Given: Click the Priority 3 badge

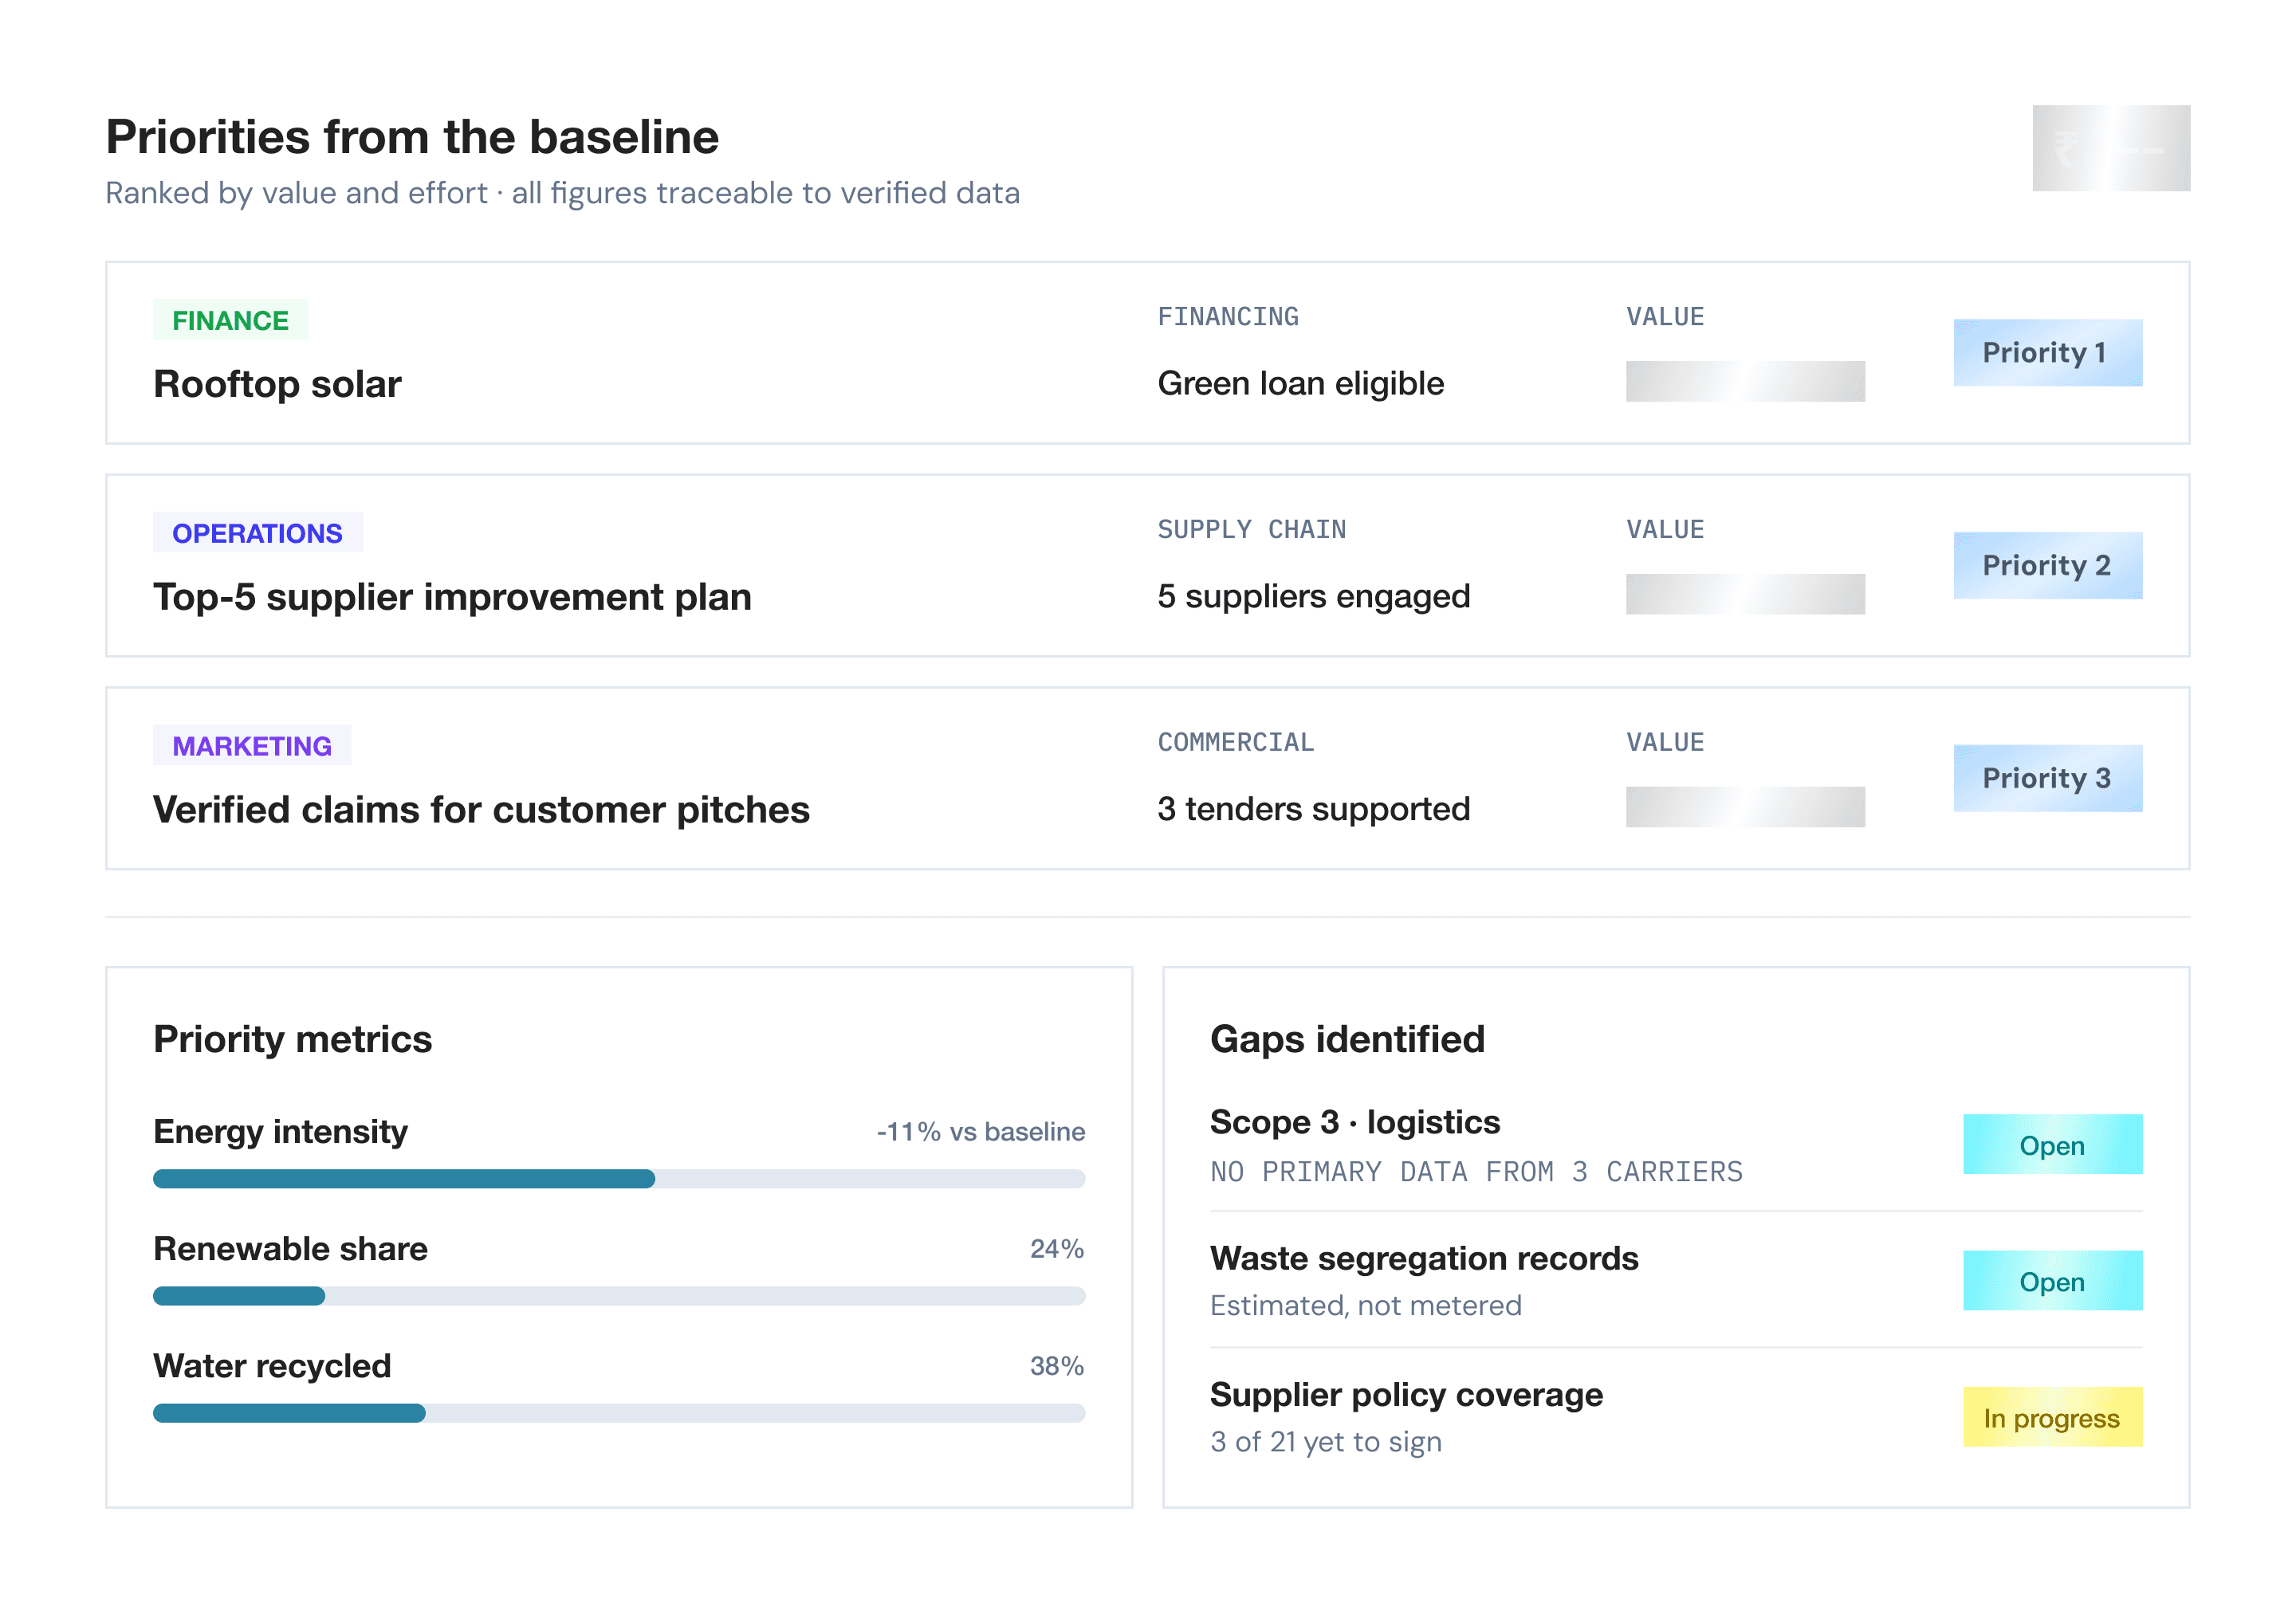Looking at the screenshot, I should point(2047,778).
